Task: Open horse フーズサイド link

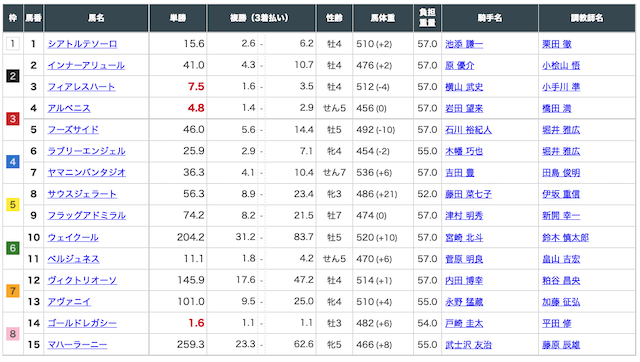Action: 73,130
